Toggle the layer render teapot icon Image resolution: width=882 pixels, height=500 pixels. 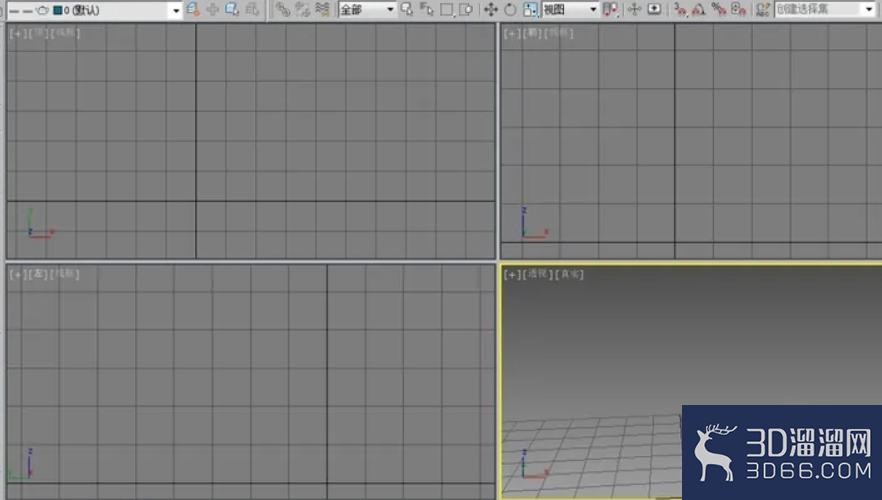coord(43,10)
